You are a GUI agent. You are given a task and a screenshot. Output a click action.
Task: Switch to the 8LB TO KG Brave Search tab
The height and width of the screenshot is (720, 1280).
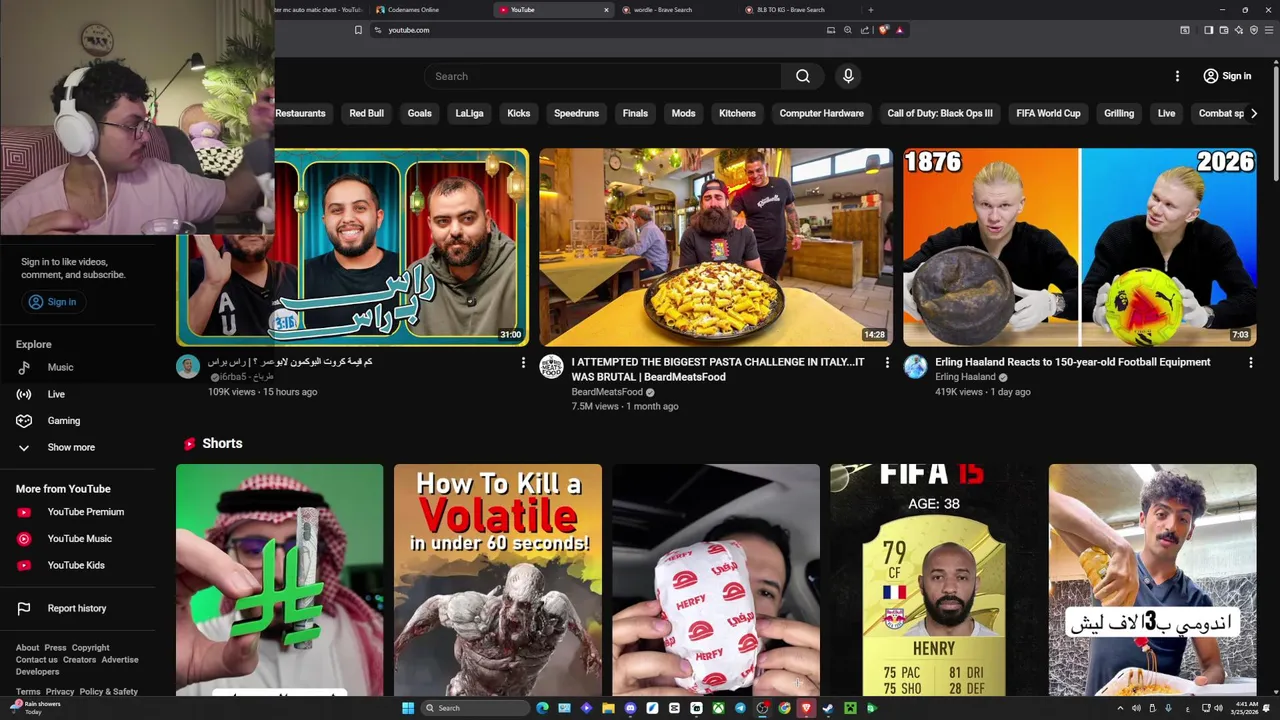click(x=800, y=10)
